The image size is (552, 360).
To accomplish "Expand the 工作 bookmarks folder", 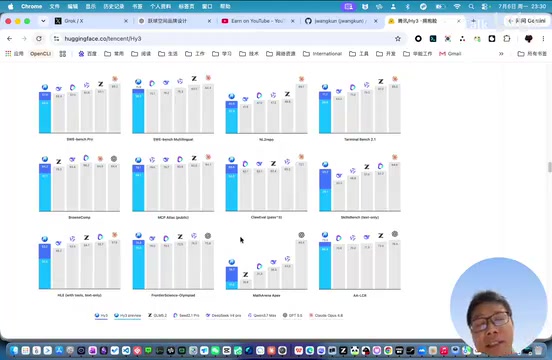I will click(x=195, y=54).
